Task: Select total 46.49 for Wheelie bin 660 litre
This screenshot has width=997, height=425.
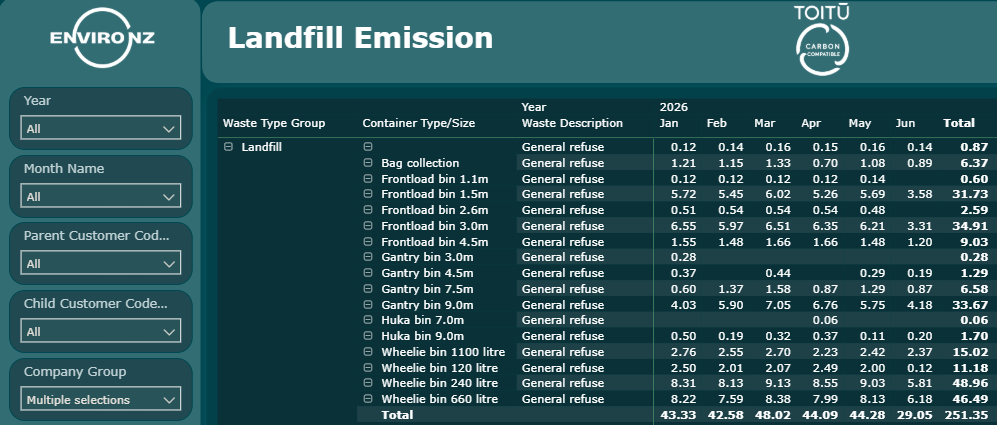Action: pyautogui.click(x=971, y=399)
